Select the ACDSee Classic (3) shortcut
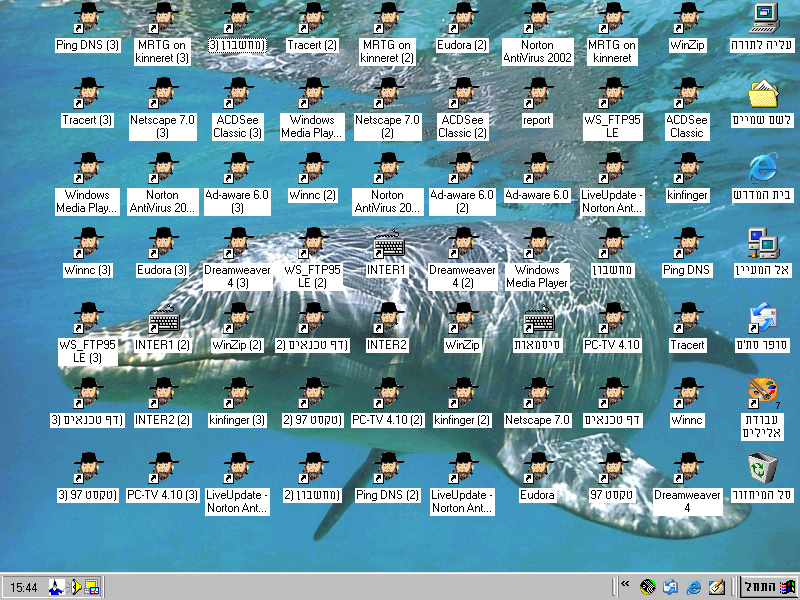The image size is (800, 600). coord(238,109)
